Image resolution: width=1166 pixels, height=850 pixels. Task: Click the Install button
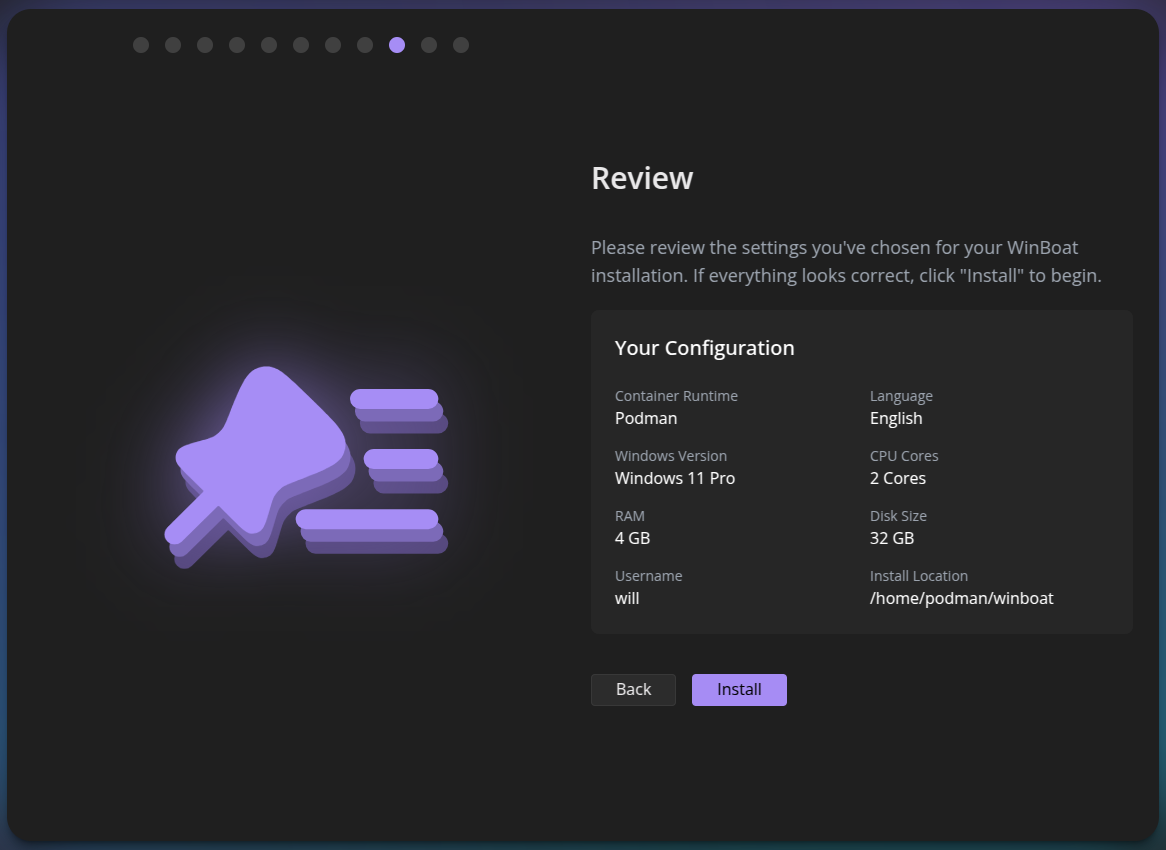(x=739, y=690)
